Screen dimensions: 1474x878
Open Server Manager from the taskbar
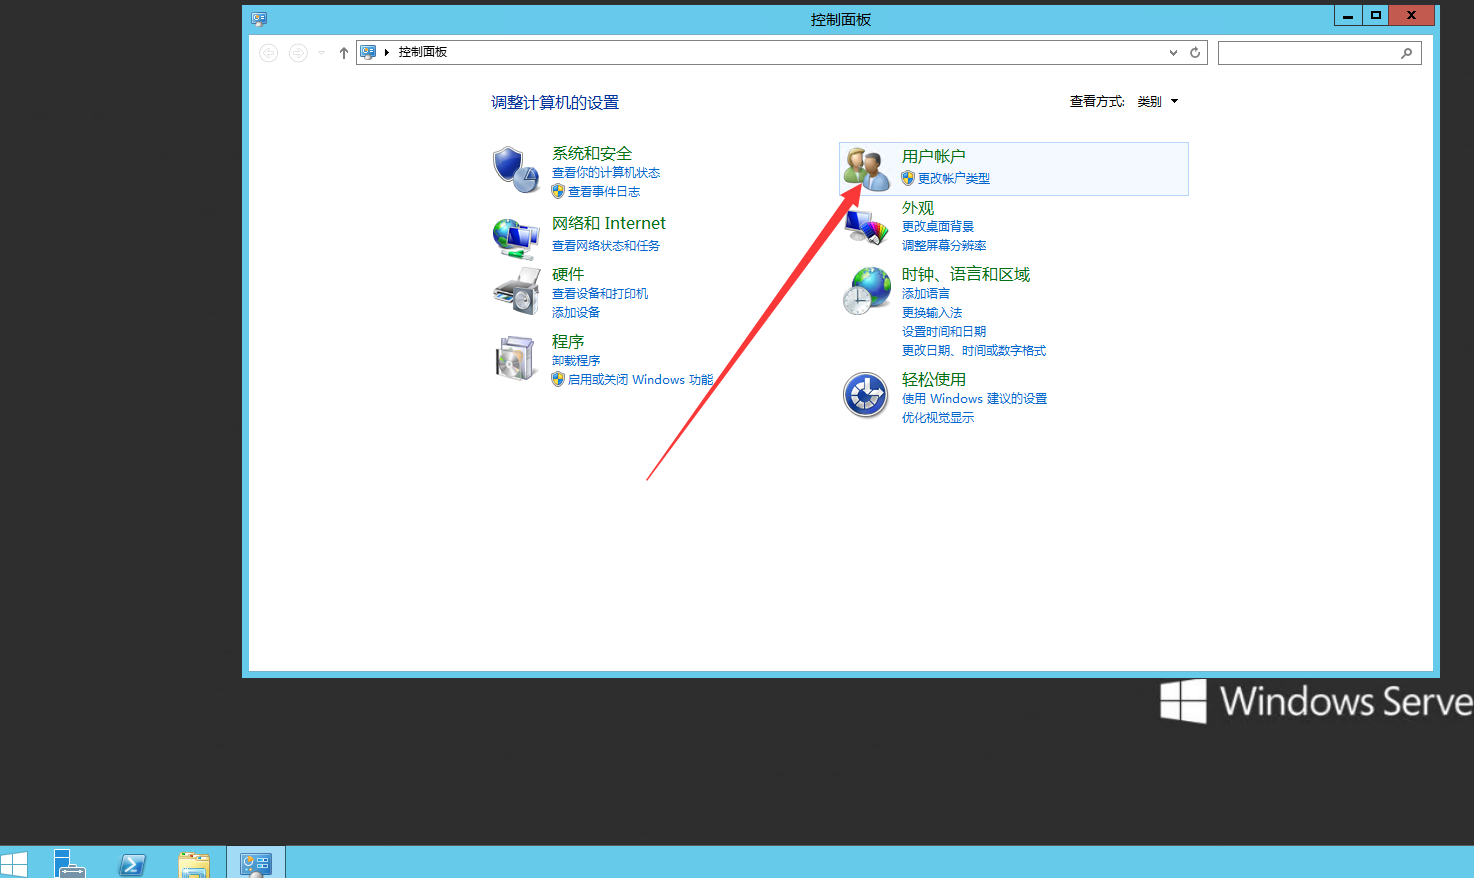coord(70,863)
